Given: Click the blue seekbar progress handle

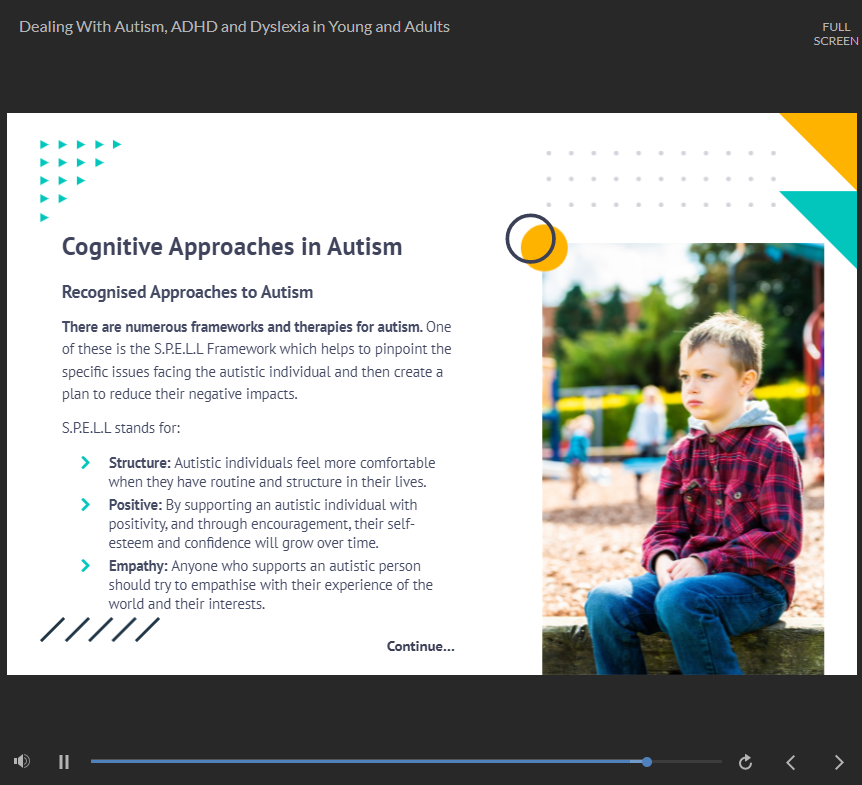Looking at the screenshot, I should (647, 762).
